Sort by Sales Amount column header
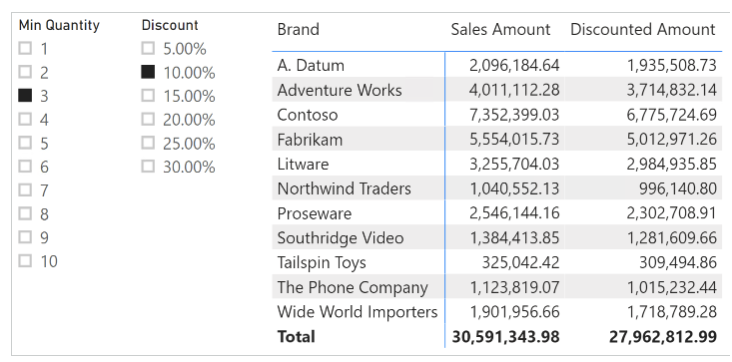The image size is (732, 362). [x=500, y=29]
